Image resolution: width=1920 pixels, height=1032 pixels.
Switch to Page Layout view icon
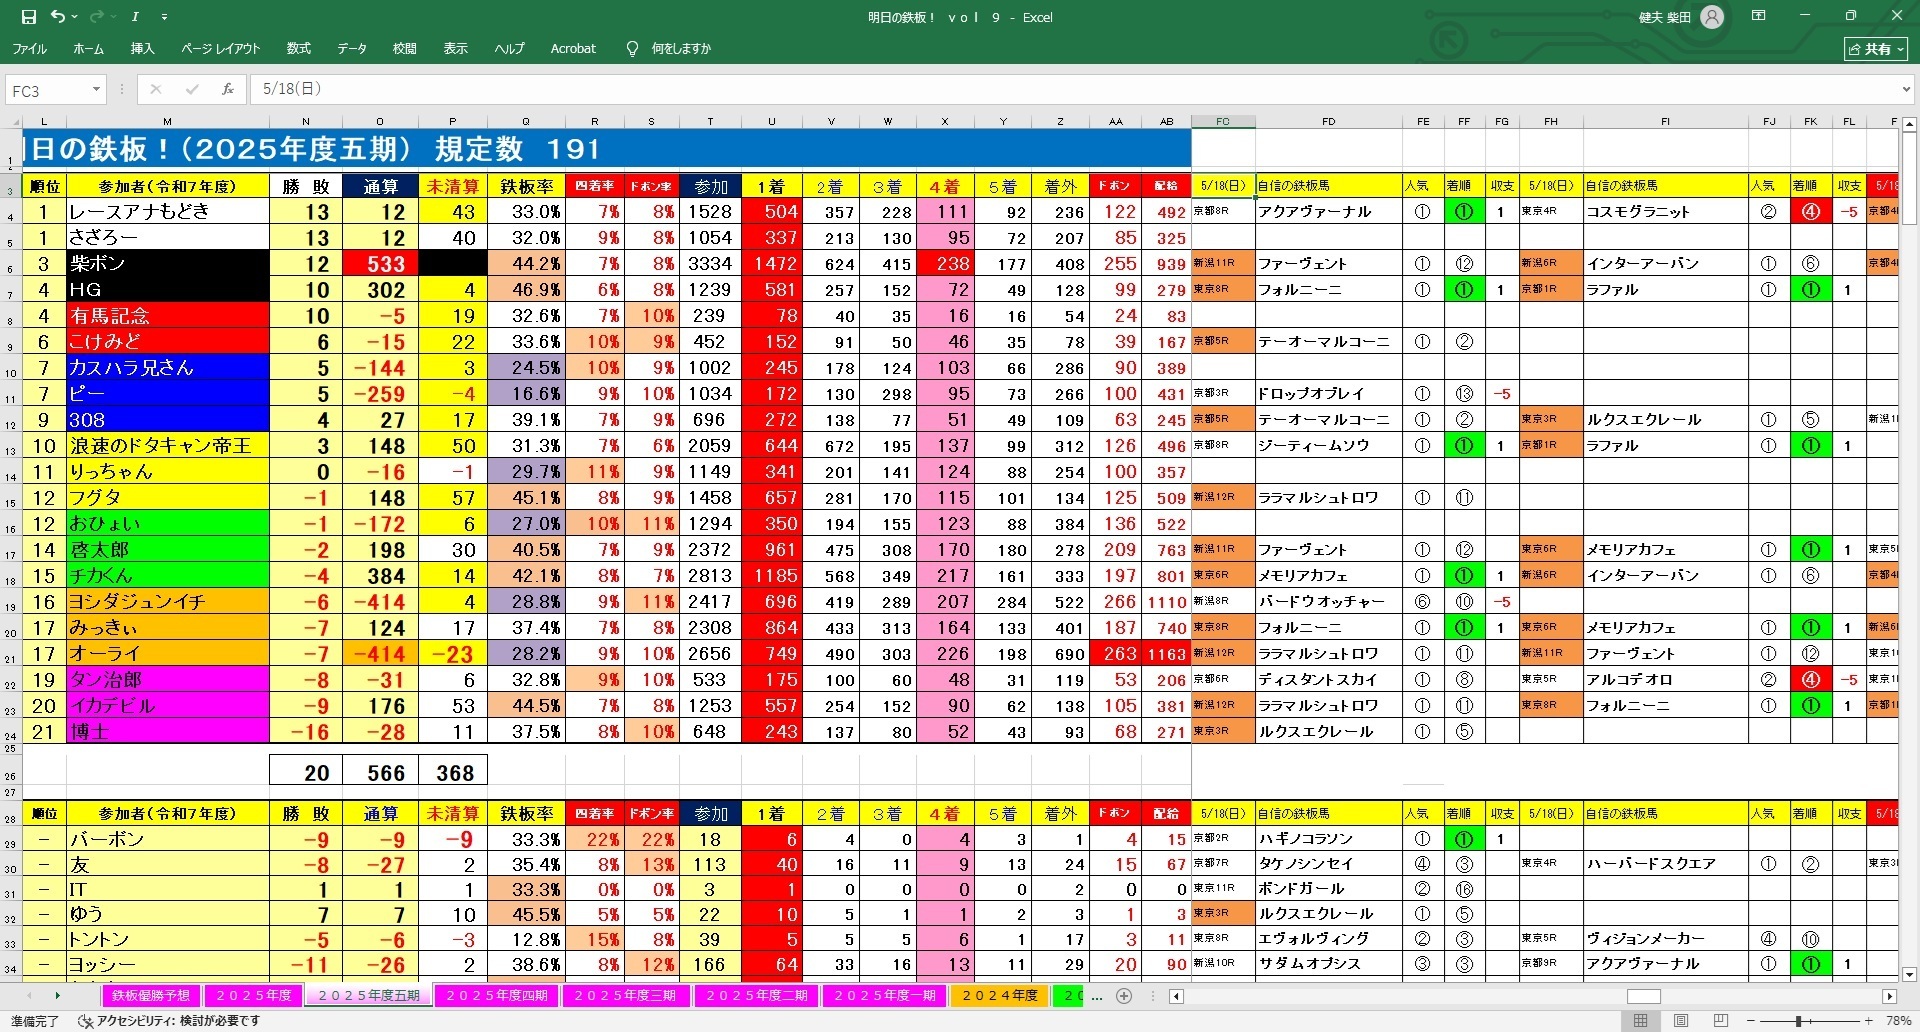click(x=1681, y=1021)
